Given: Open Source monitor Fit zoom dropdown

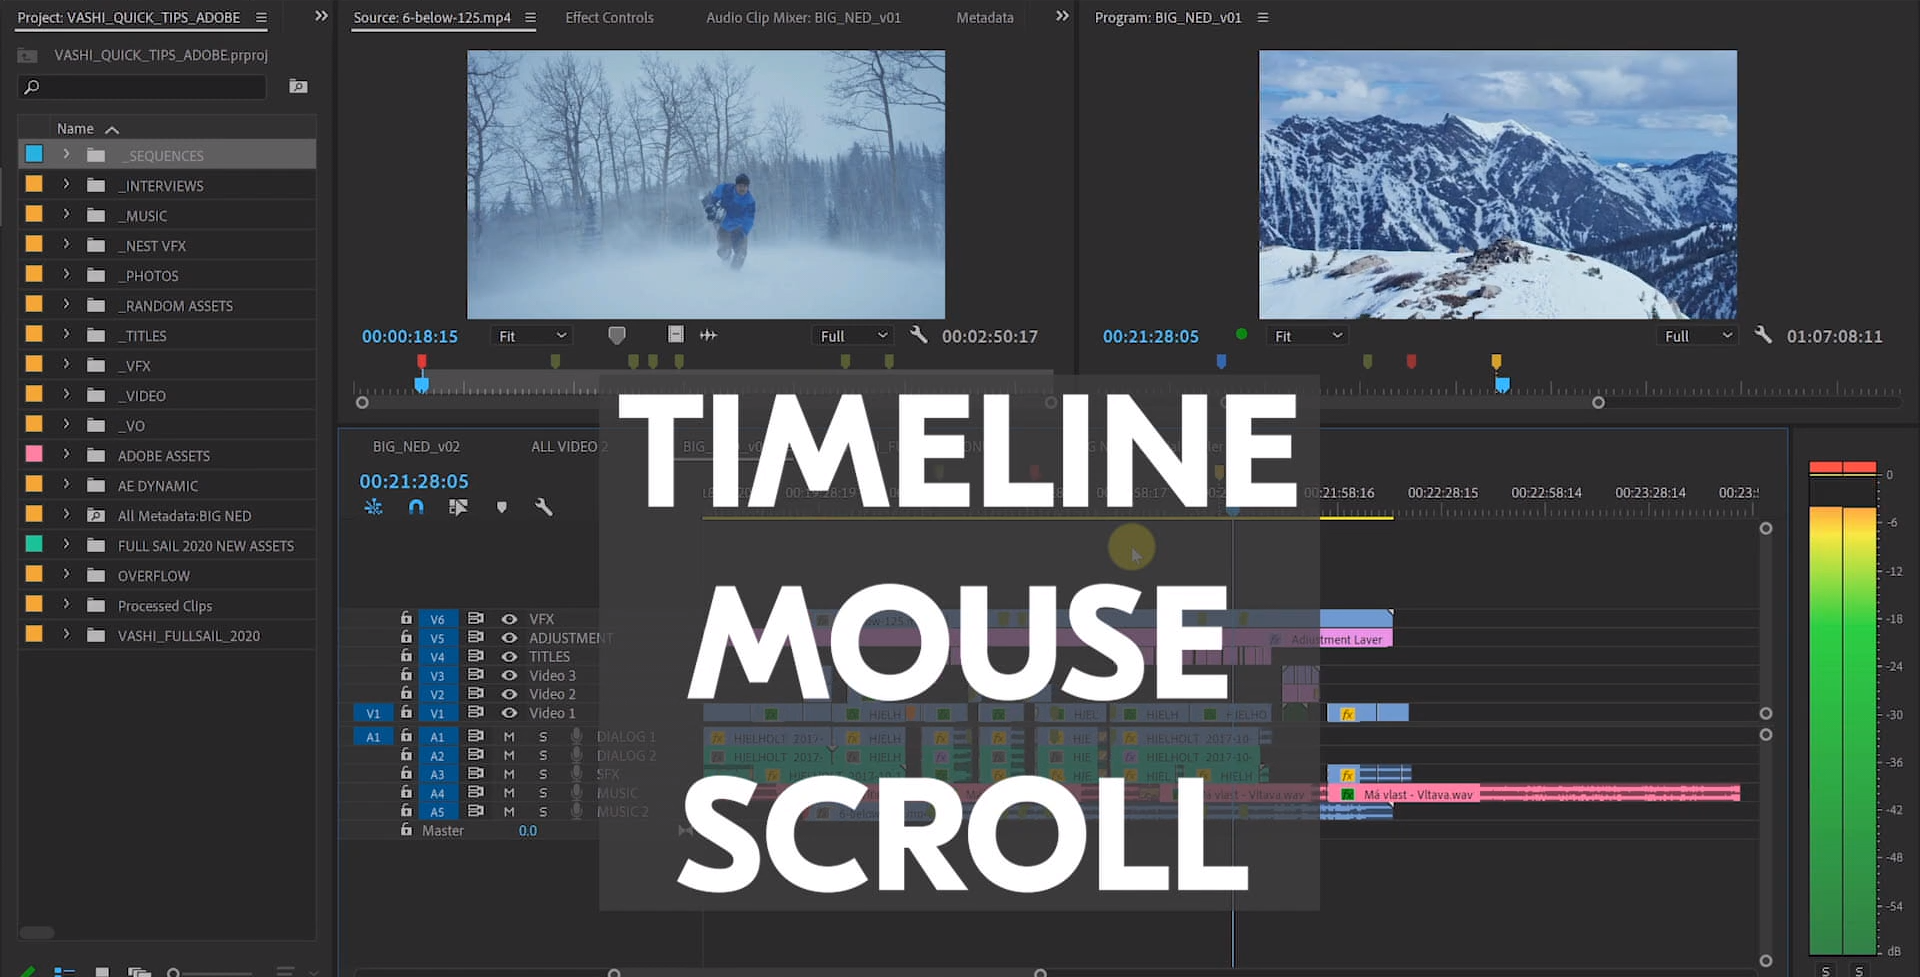Looking at the screenshot, I should [x=531, y=336].
